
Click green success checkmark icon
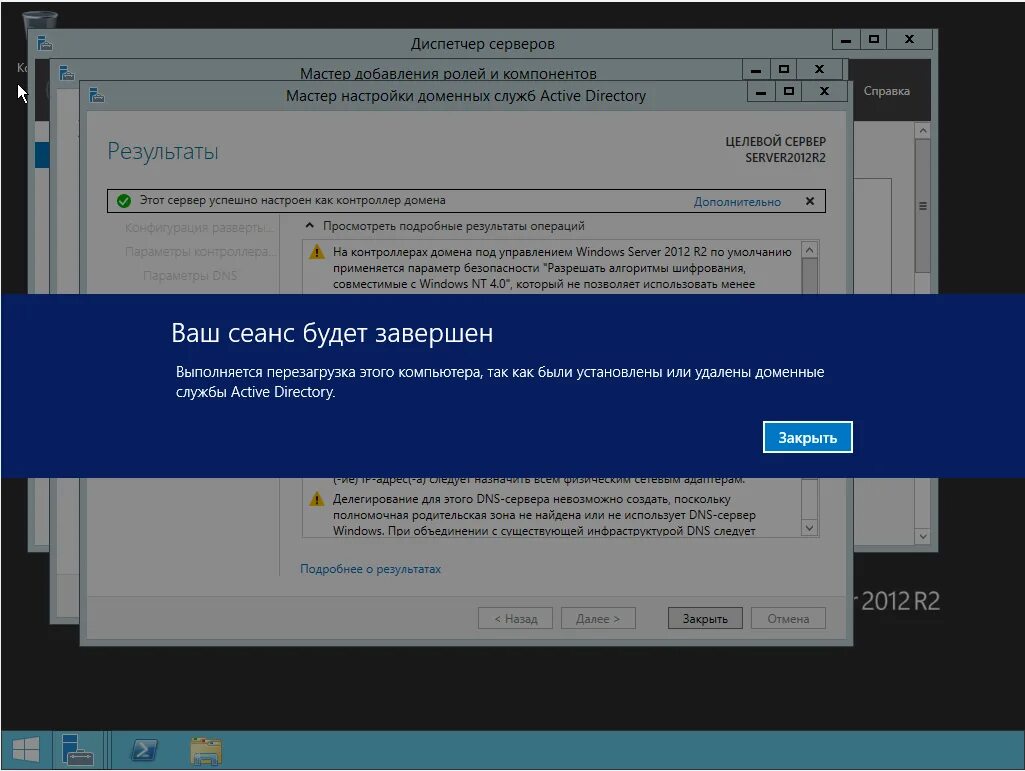click(x=124, y=201)
